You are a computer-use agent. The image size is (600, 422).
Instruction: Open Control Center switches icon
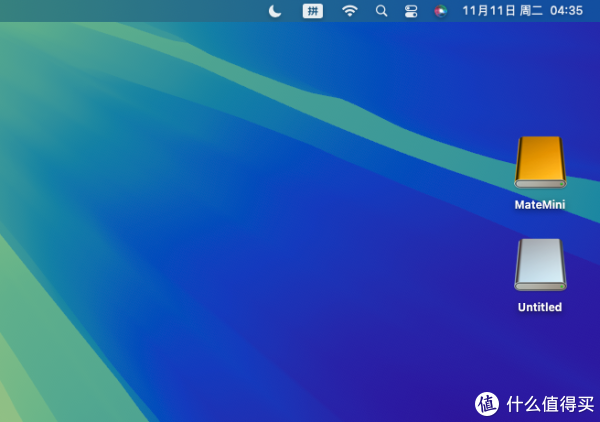coord(411,10)
